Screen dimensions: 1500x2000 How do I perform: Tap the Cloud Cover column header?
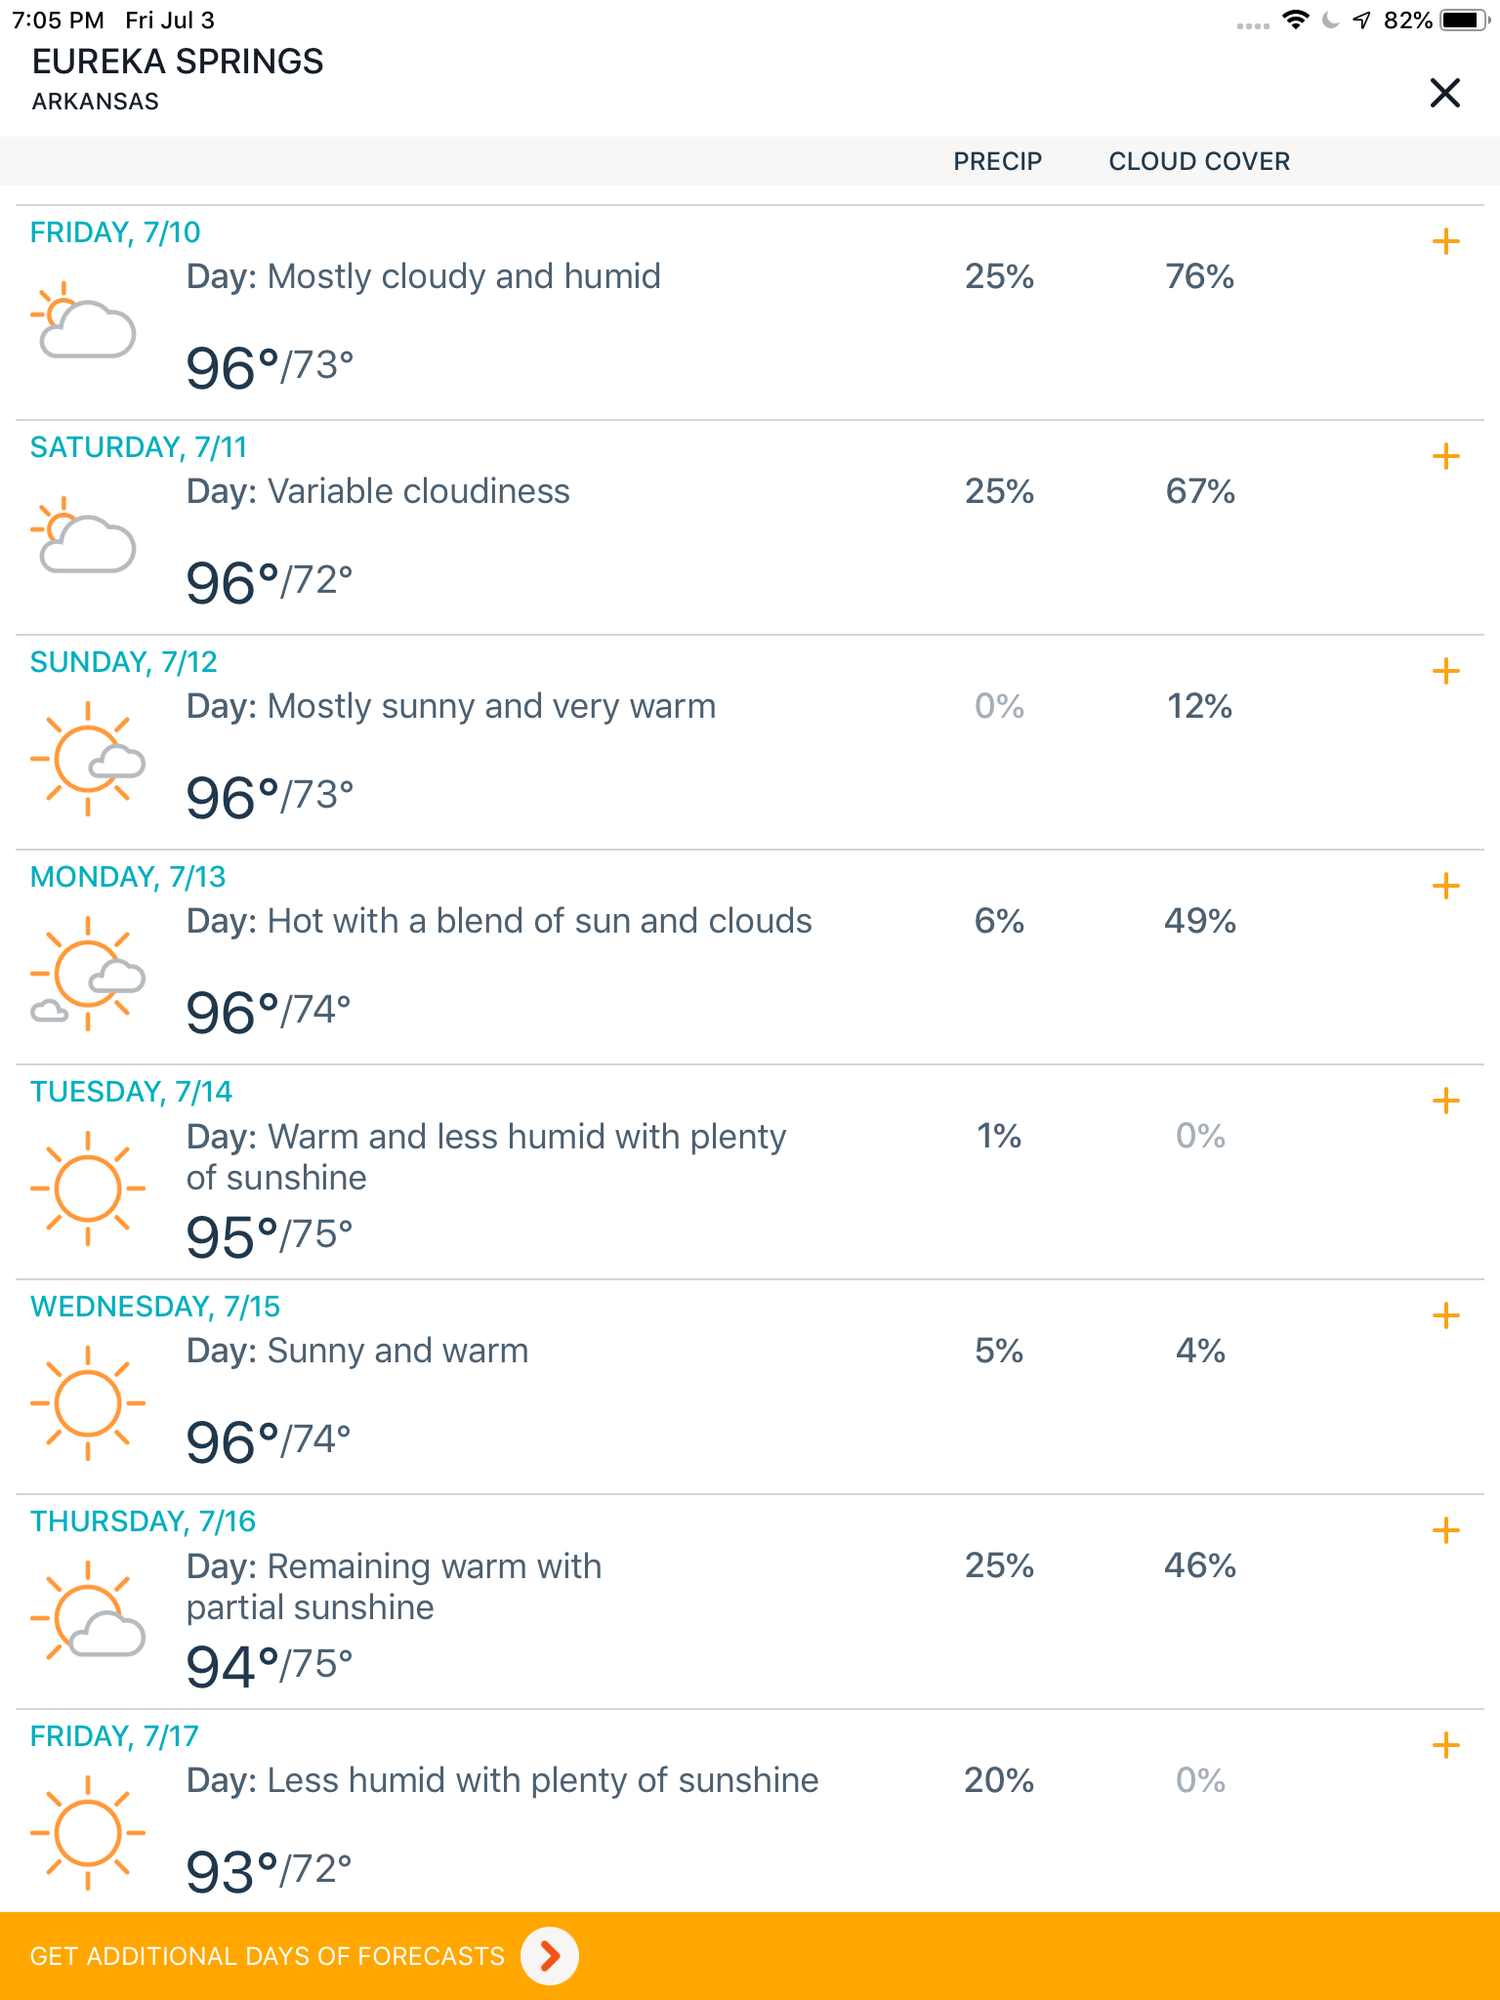tap(1199, 161)
